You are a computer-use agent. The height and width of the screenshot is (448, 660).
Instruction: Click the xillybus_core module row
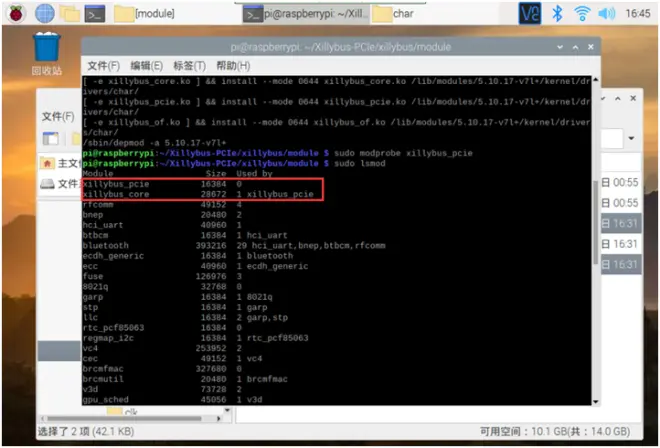coord(198,194)
